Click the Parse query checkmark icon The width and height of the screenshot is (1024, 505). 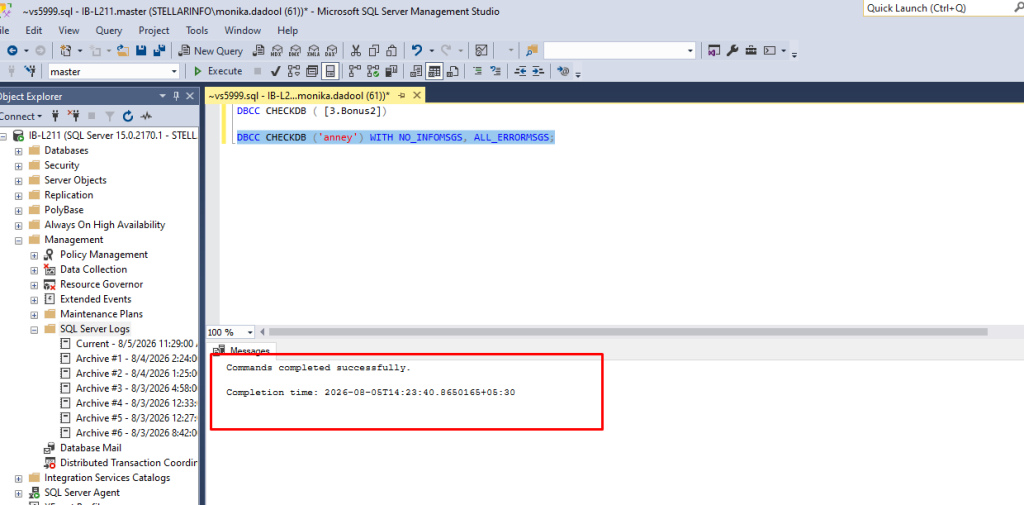276,71
